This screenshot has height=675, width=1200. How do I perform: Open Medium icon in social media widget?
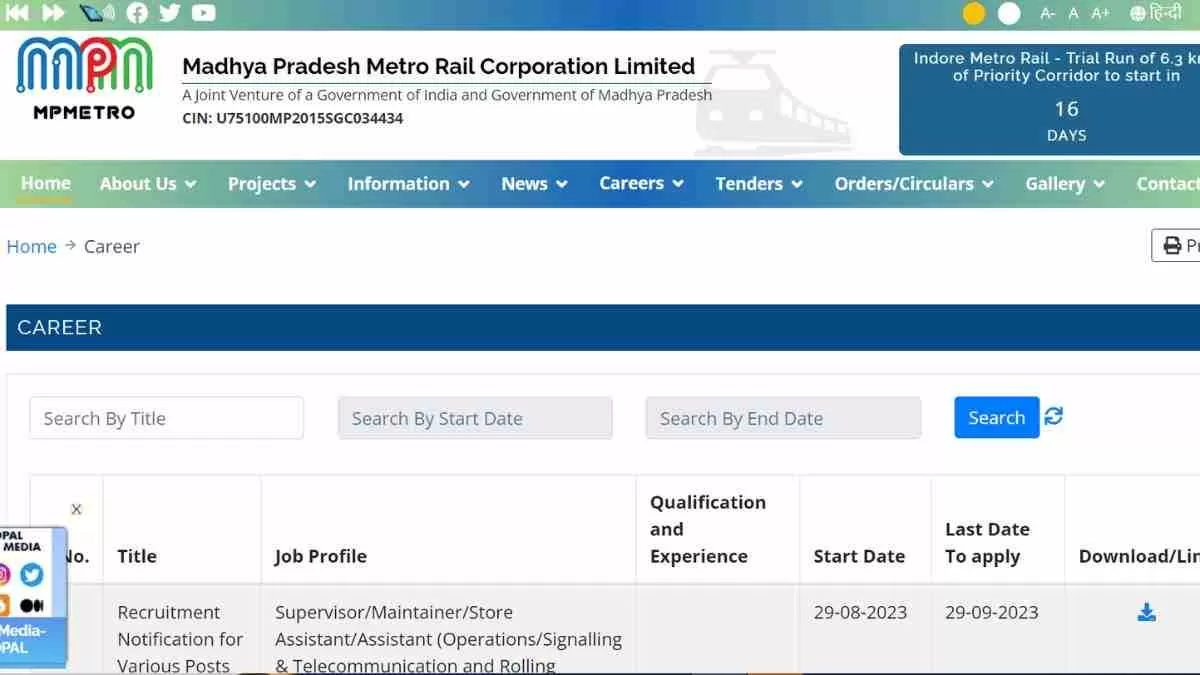tap(32, 606)
